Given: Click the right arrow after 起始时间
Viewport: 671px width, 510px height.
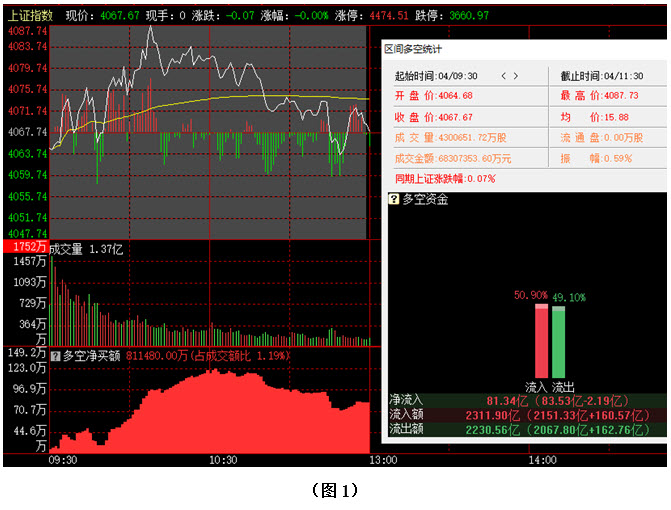Looking at the screenshot, I should 516,76.
